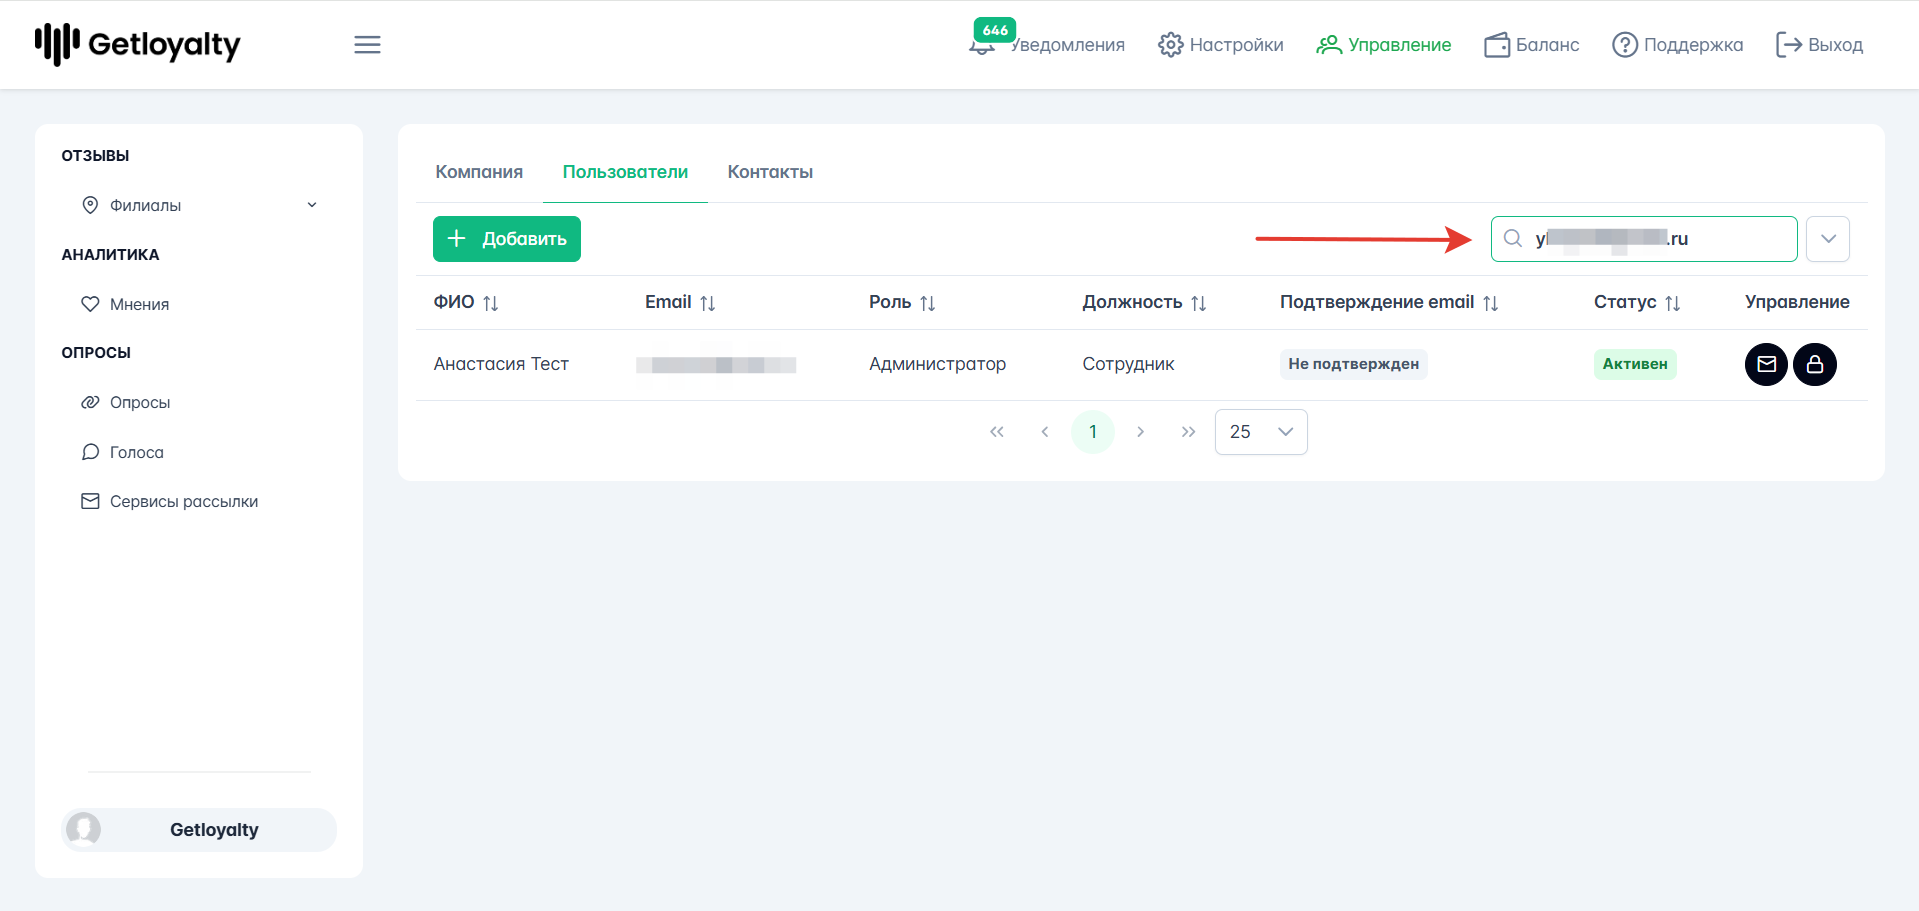Open notifications bell with 646 badge
The width and height of the screenshot is (1919, 911).
point(1046,44)
